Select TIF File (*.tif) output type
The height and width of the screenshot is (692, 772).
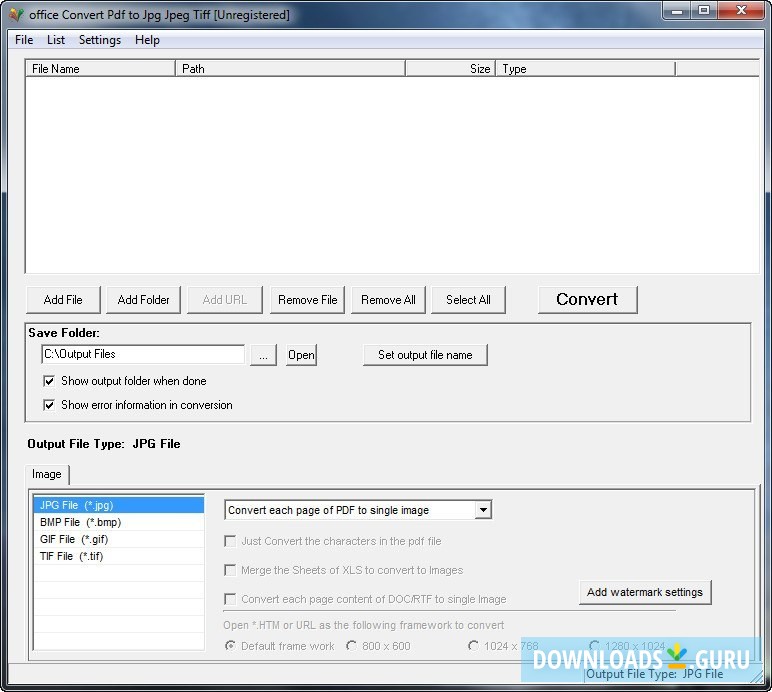click(x=119, y=556)
